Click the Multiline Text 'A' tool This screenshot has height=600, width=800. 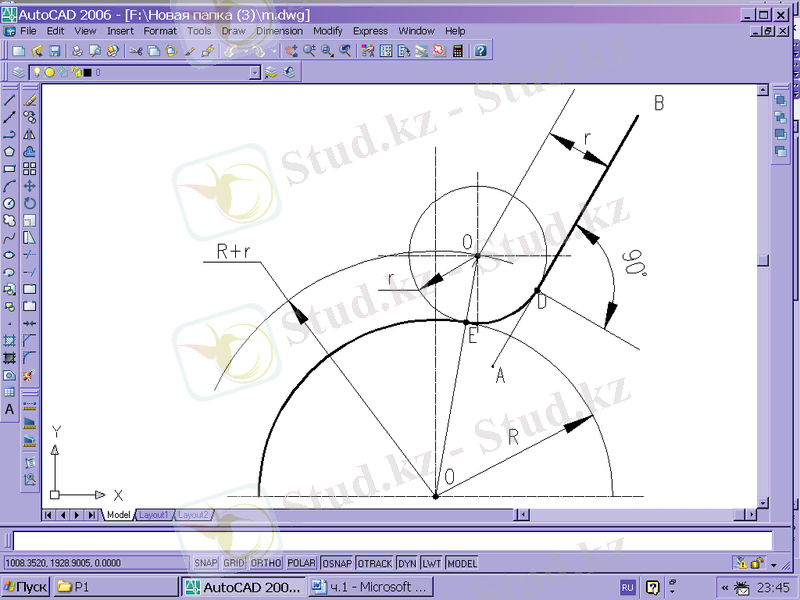10,409
